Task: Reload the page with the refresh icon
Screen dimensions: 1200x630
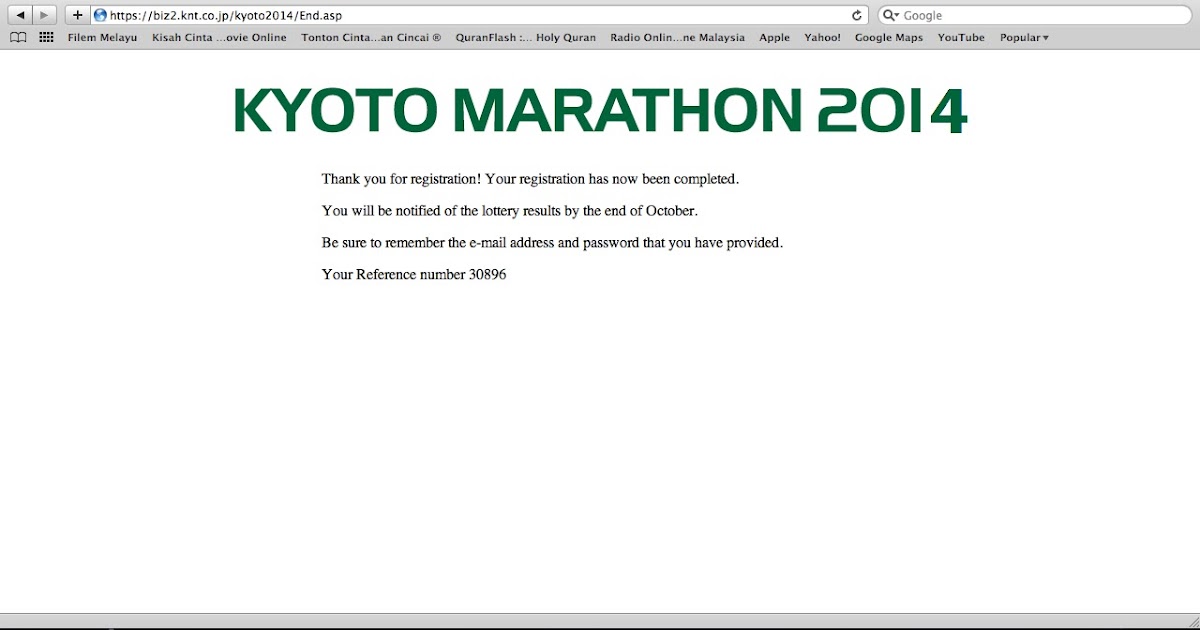Action: (x=857, y=16)
